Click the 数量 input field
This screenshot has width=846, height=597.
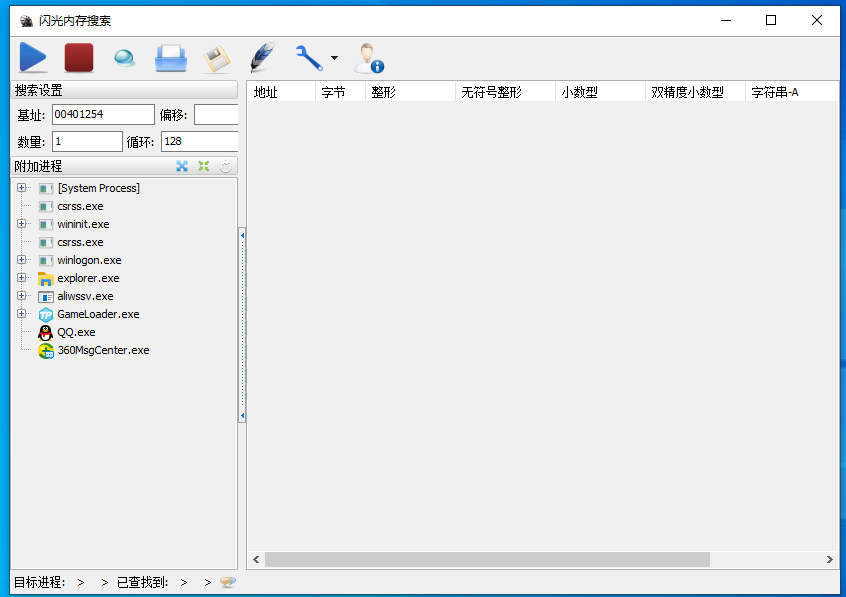[87, 141]
